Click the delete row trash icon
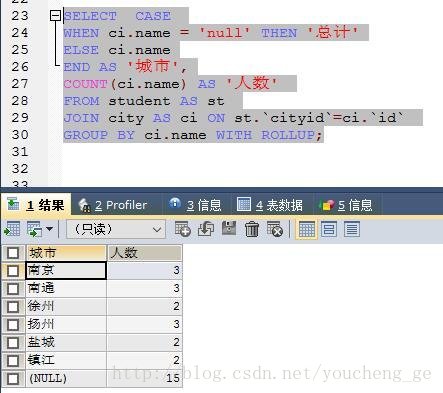443x393 pixels. [x=252, y=229]
